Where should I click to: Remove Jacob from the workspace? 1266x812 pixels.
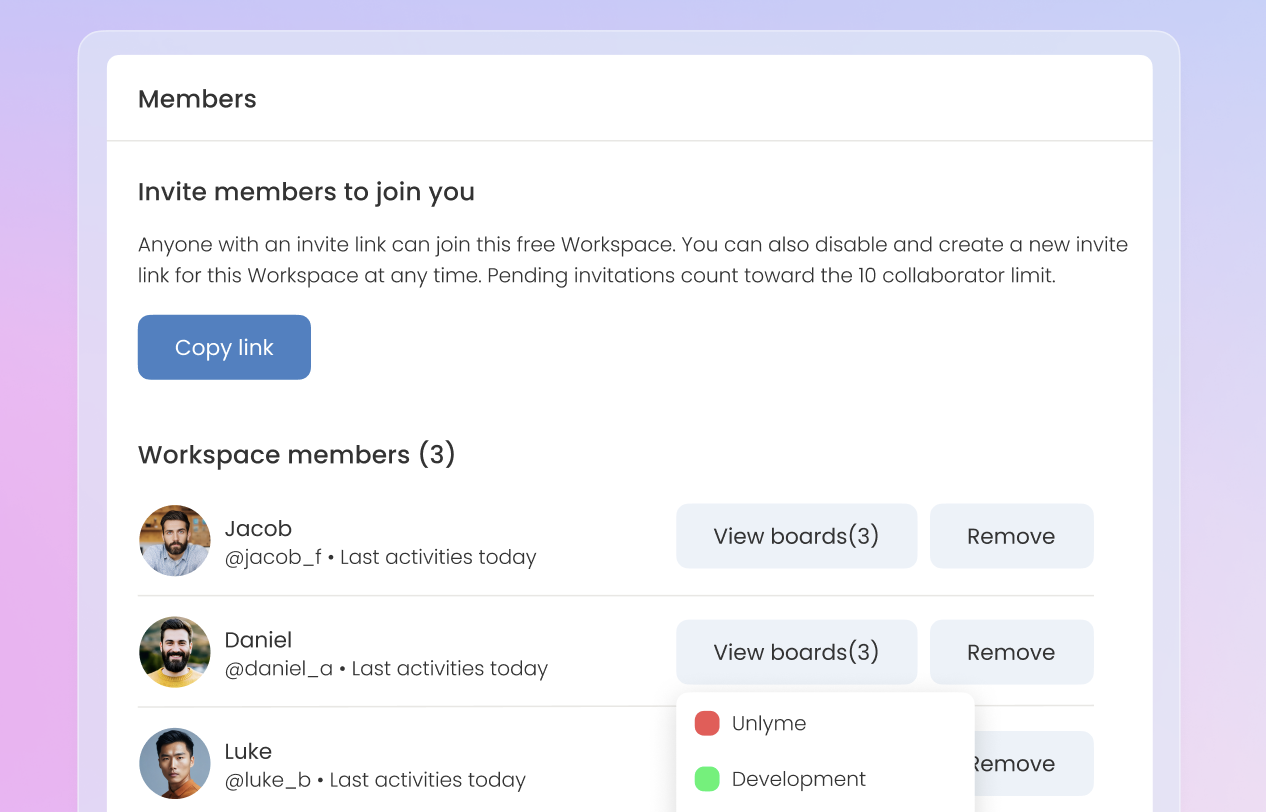(x=1011, y=536)
